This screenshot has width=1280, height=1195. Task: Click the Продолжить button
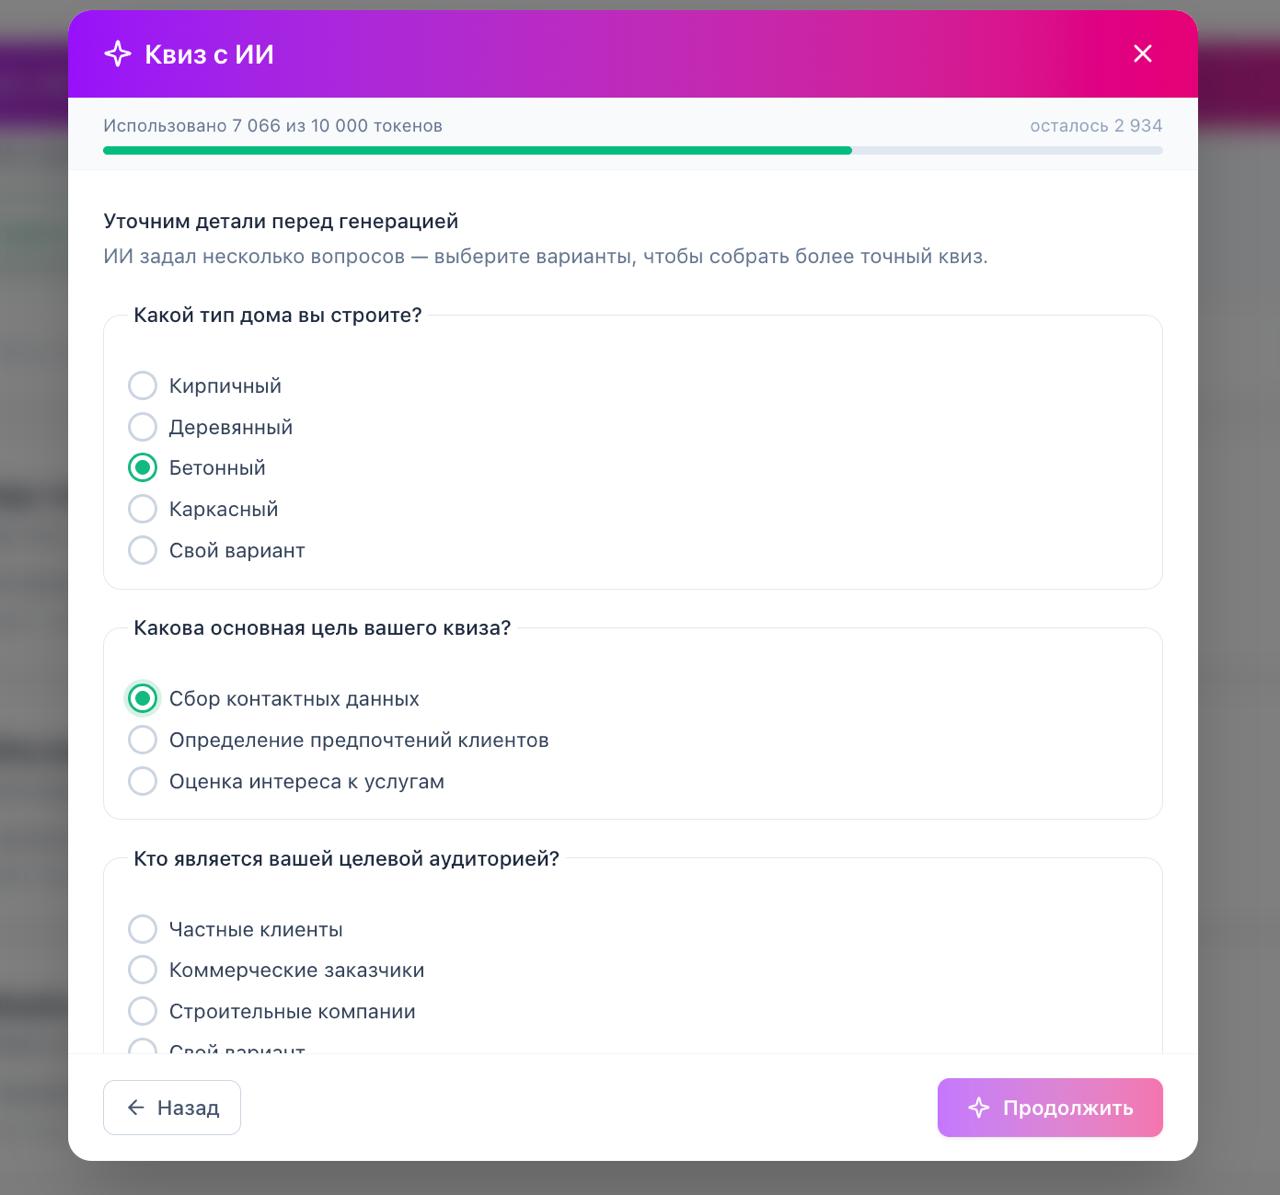[x=1050, y=1107]
